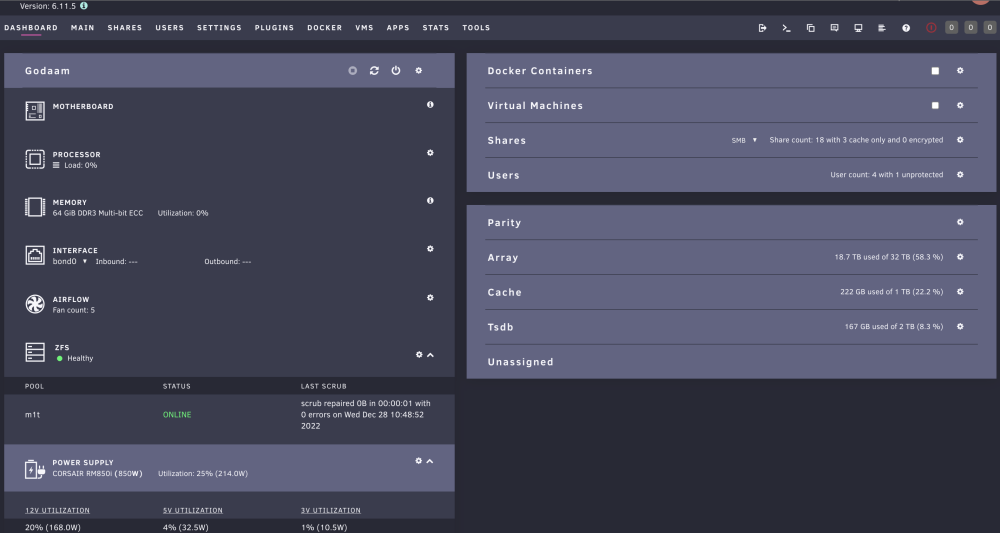Open the help question mark icon
This screenshot has height=533, width=1000.
(x=906, y=28)
